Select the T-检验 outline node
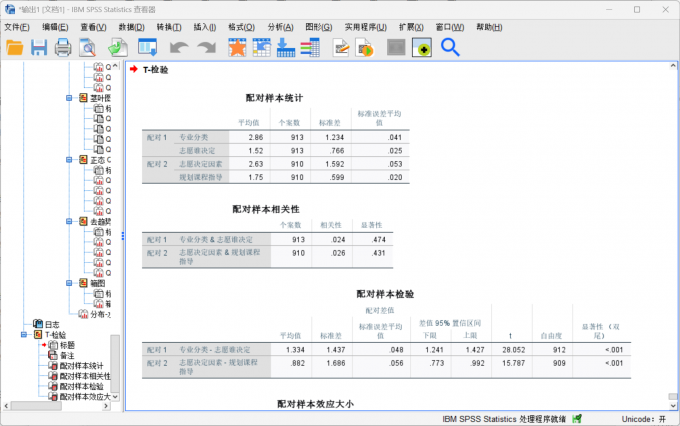680x426 pixels. (x=55, y=334)
